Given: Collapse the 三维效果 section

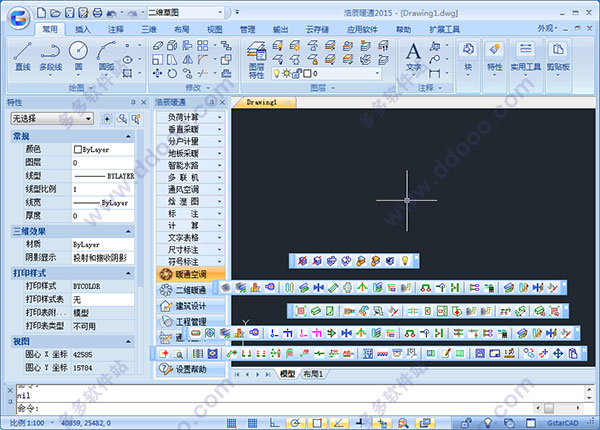Looking at the screenshot, I should [128, 231].
